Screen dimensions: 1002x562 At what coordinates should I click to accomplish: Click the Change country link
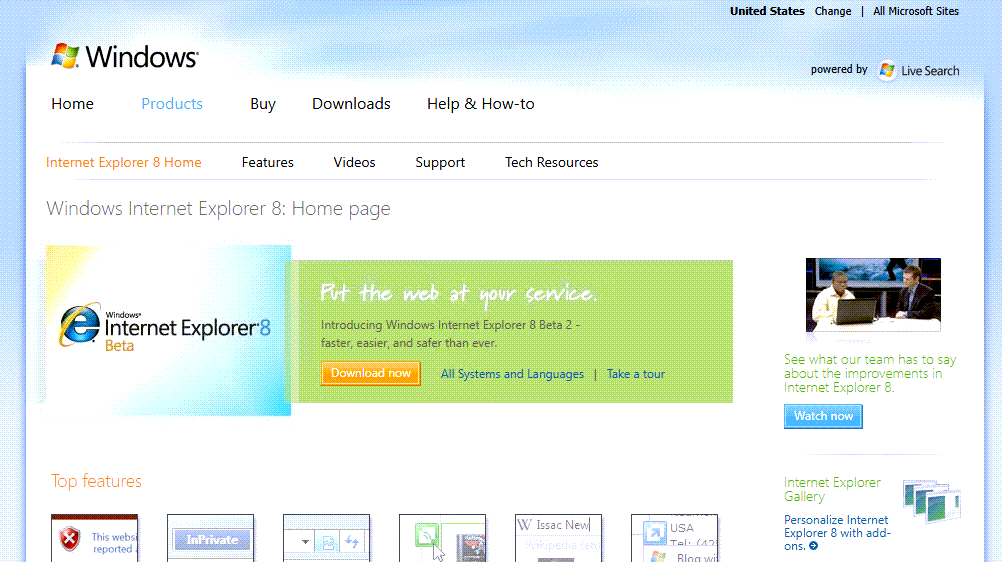pyautogui.click(x=833, y=11)
